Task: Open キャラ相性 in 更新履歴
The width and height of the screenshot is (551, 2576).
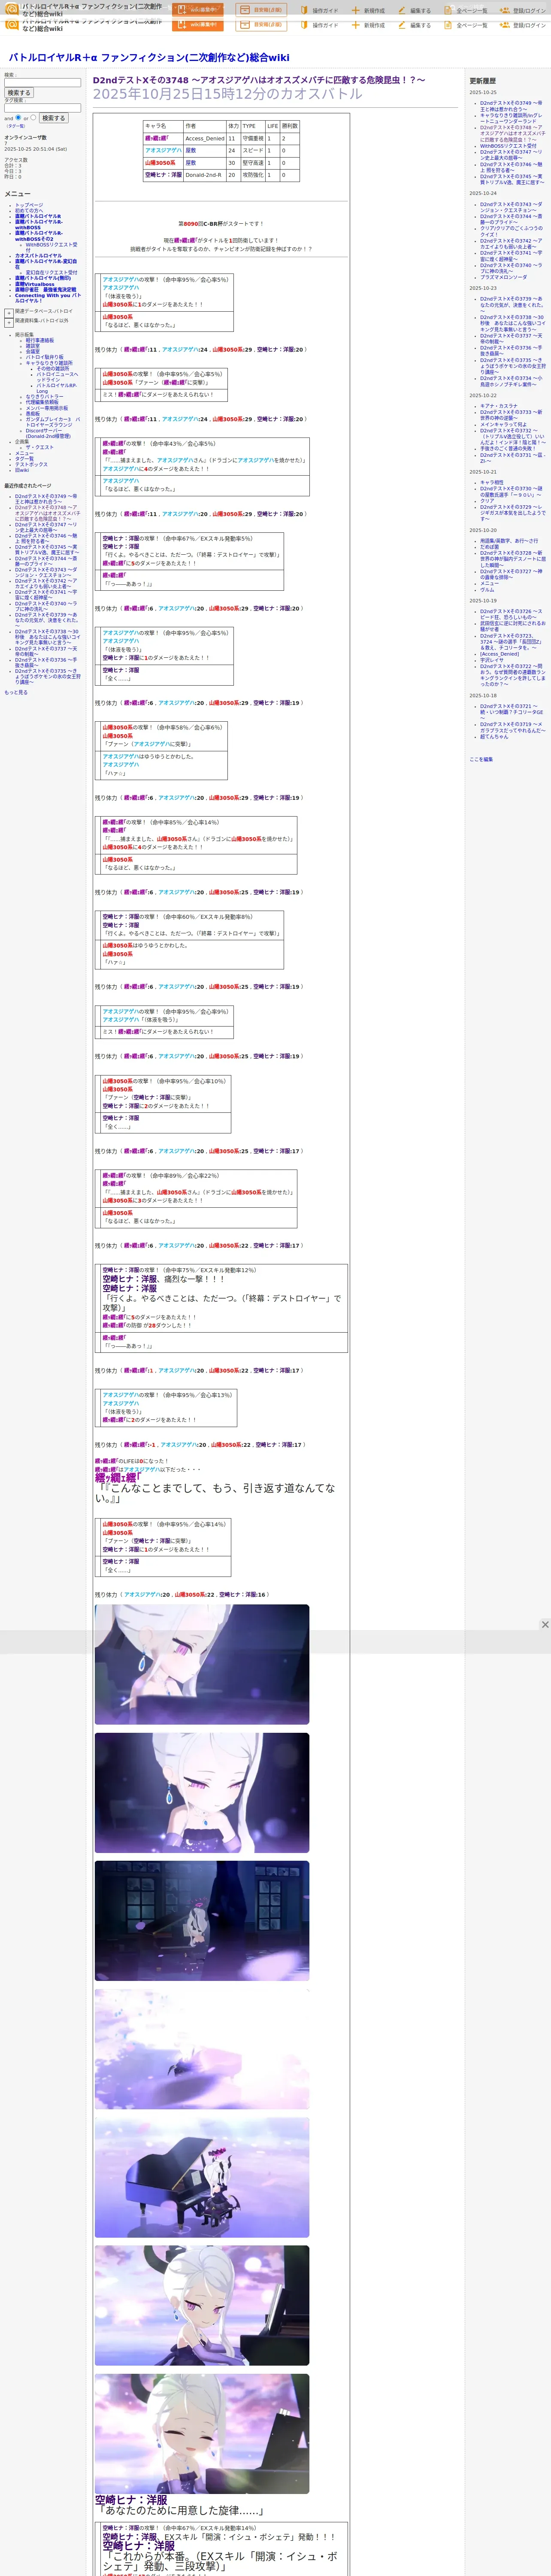Action: click(492, 482)
